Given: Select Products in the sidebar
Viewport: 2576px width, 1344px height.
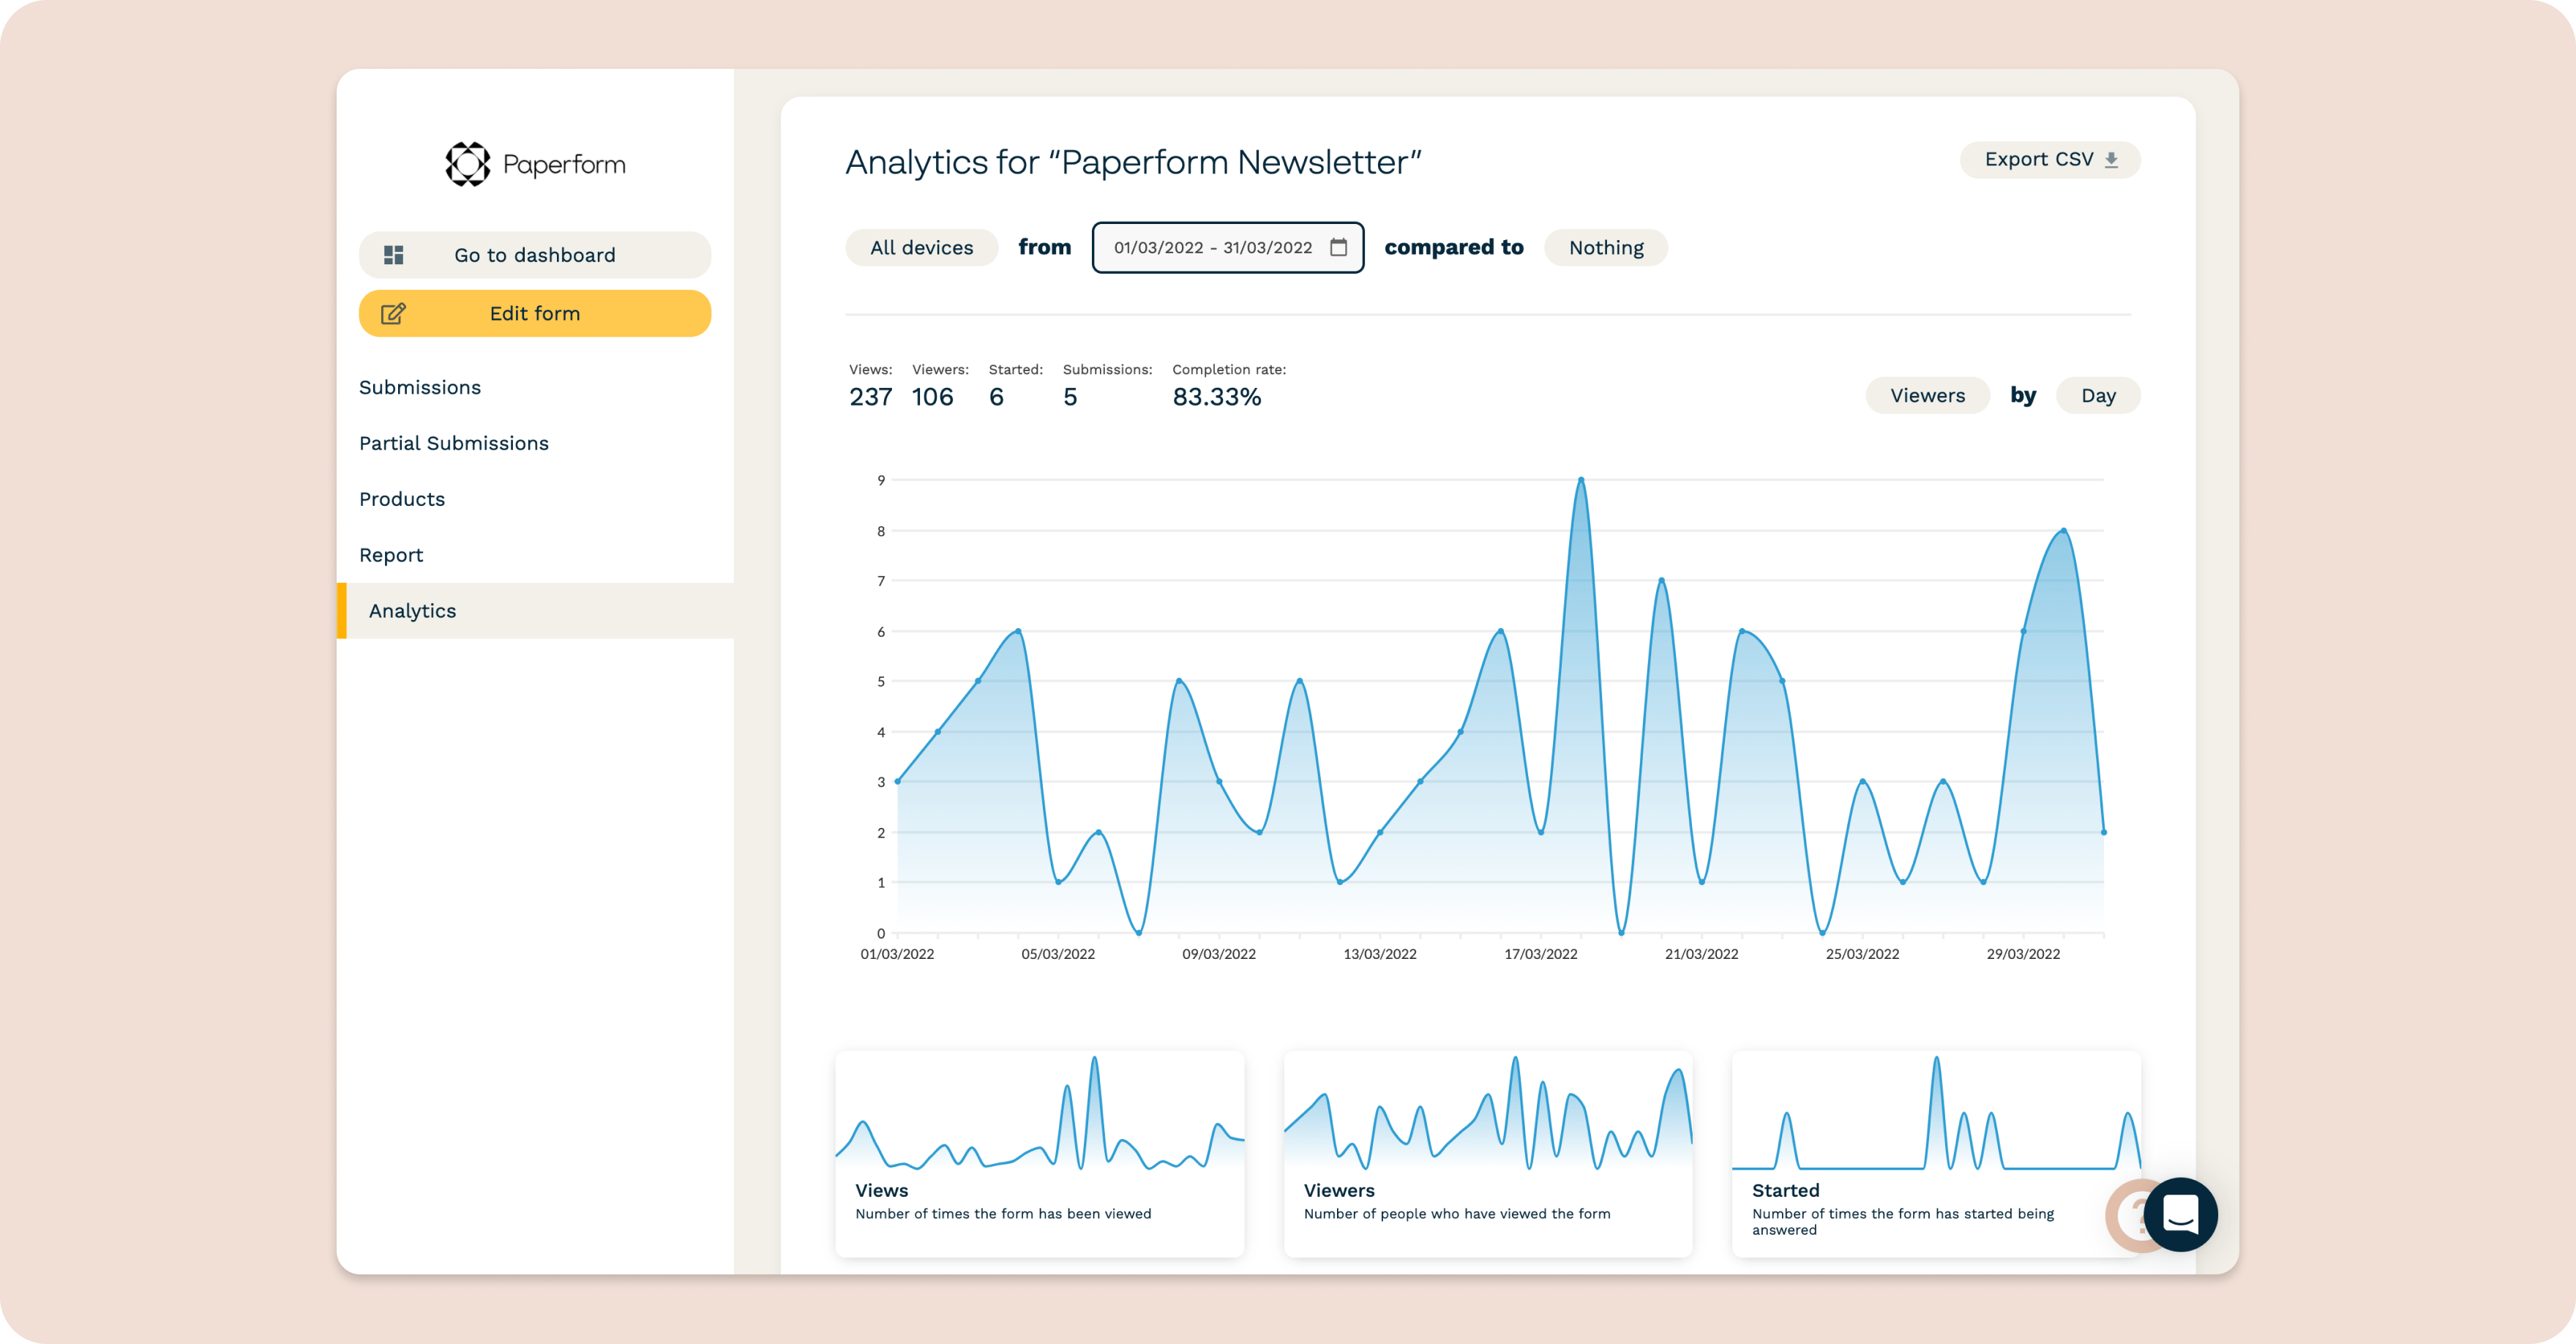Looking at the screenshot, I should coord(402,499).
